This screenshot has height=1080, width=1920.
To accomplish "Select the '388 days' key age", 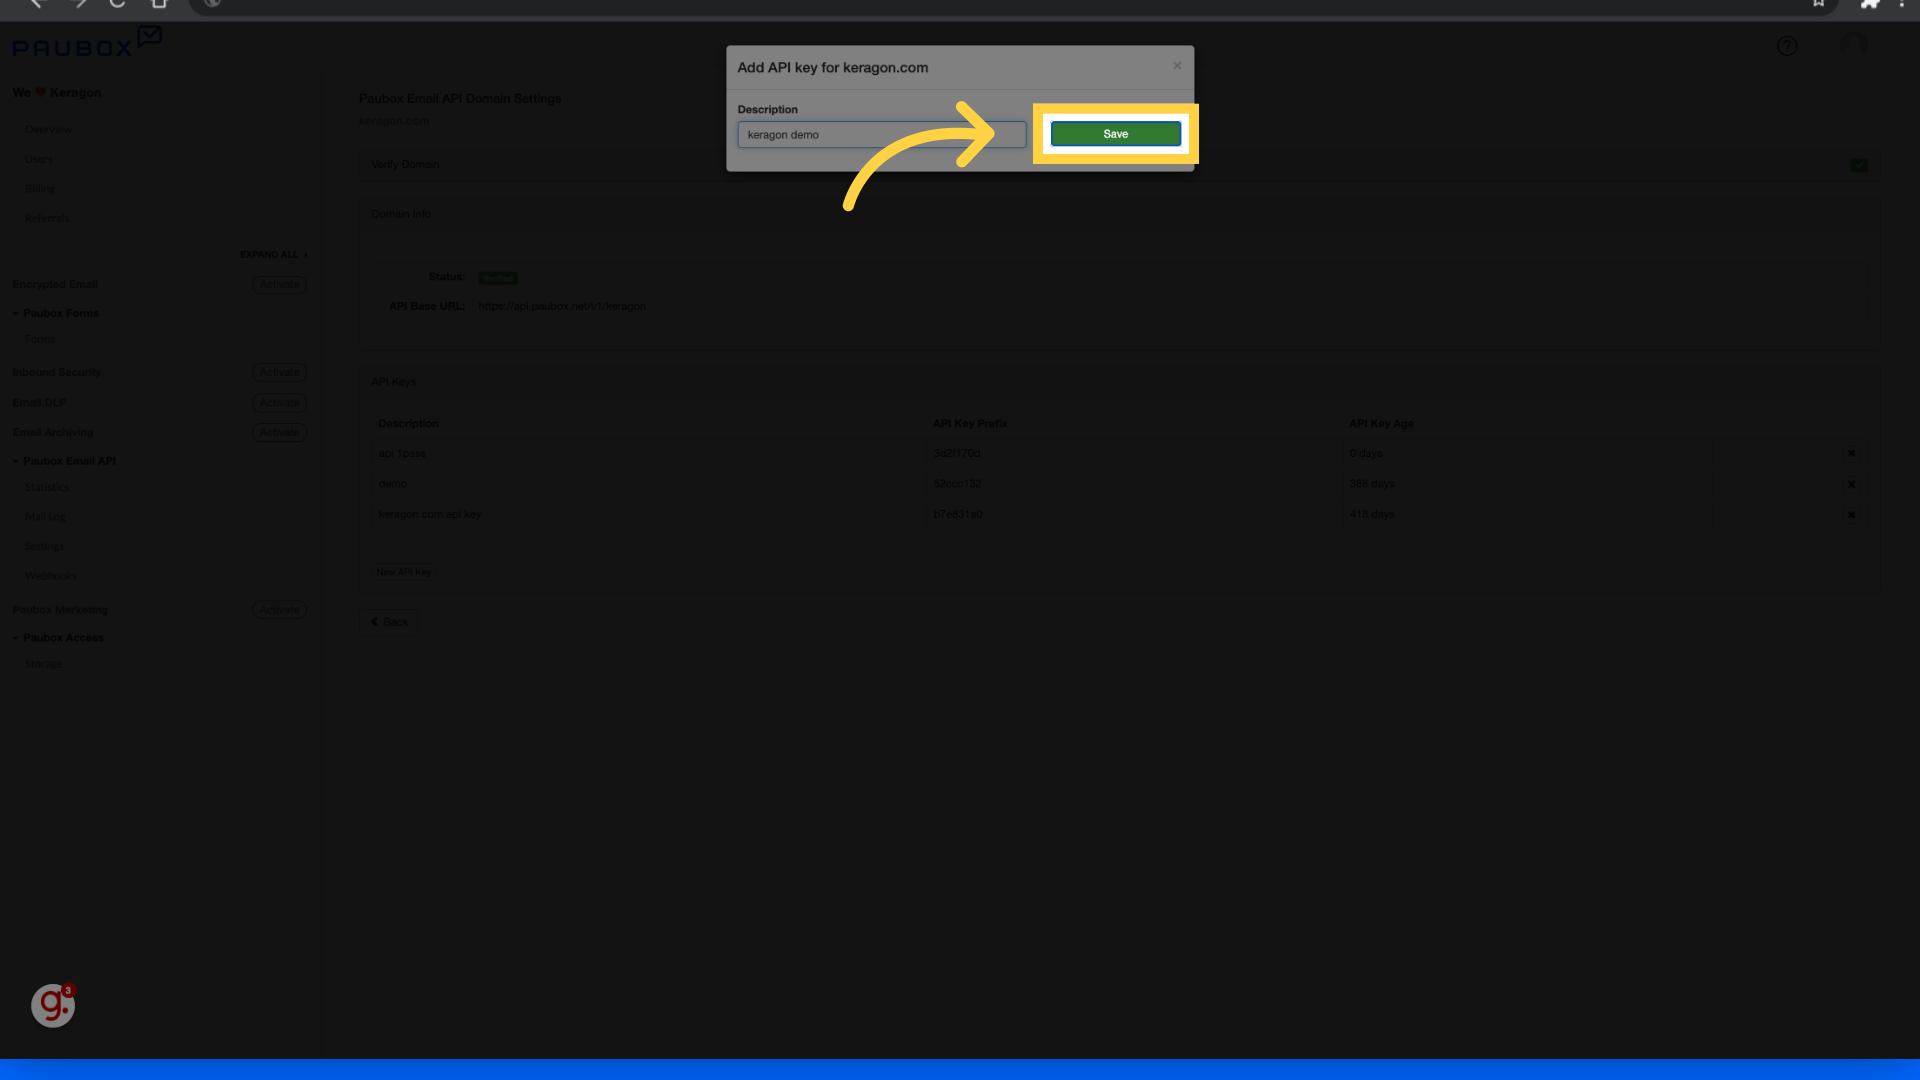I will coord(1372,484).
